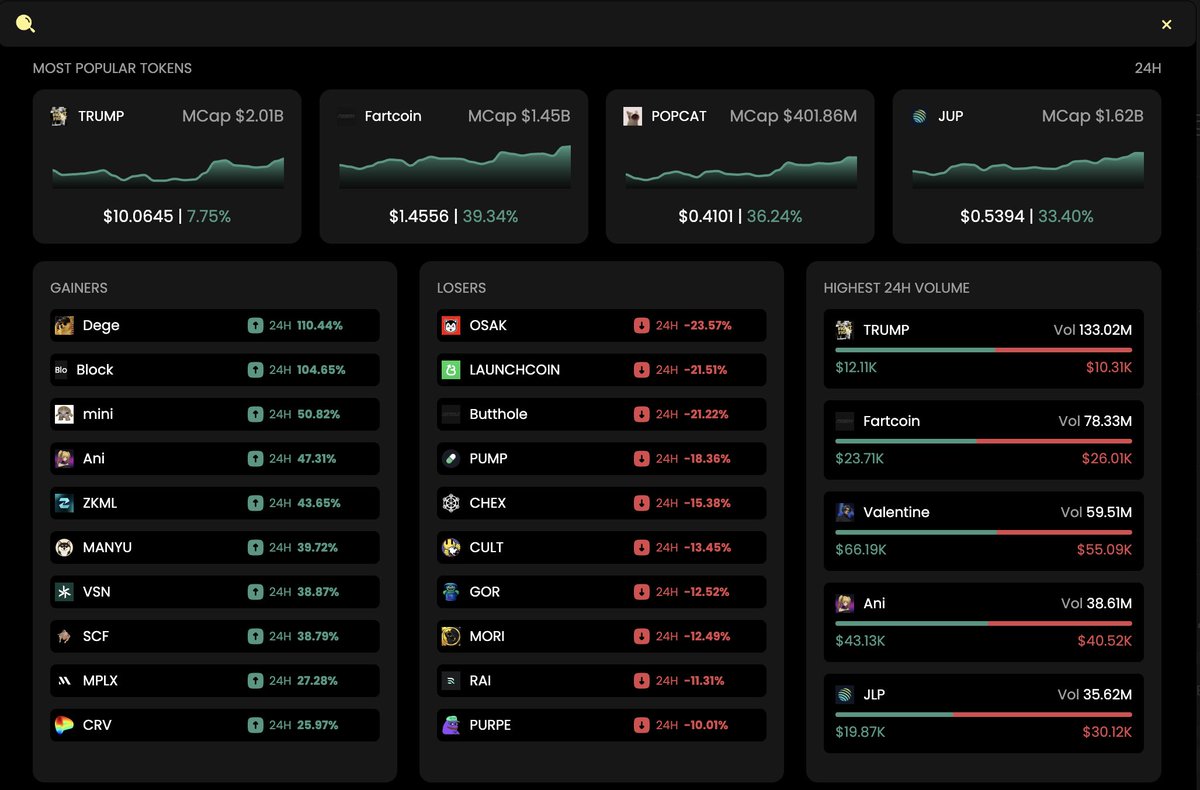Click the CRV 25.97% gain value

(x=318, y=725)
